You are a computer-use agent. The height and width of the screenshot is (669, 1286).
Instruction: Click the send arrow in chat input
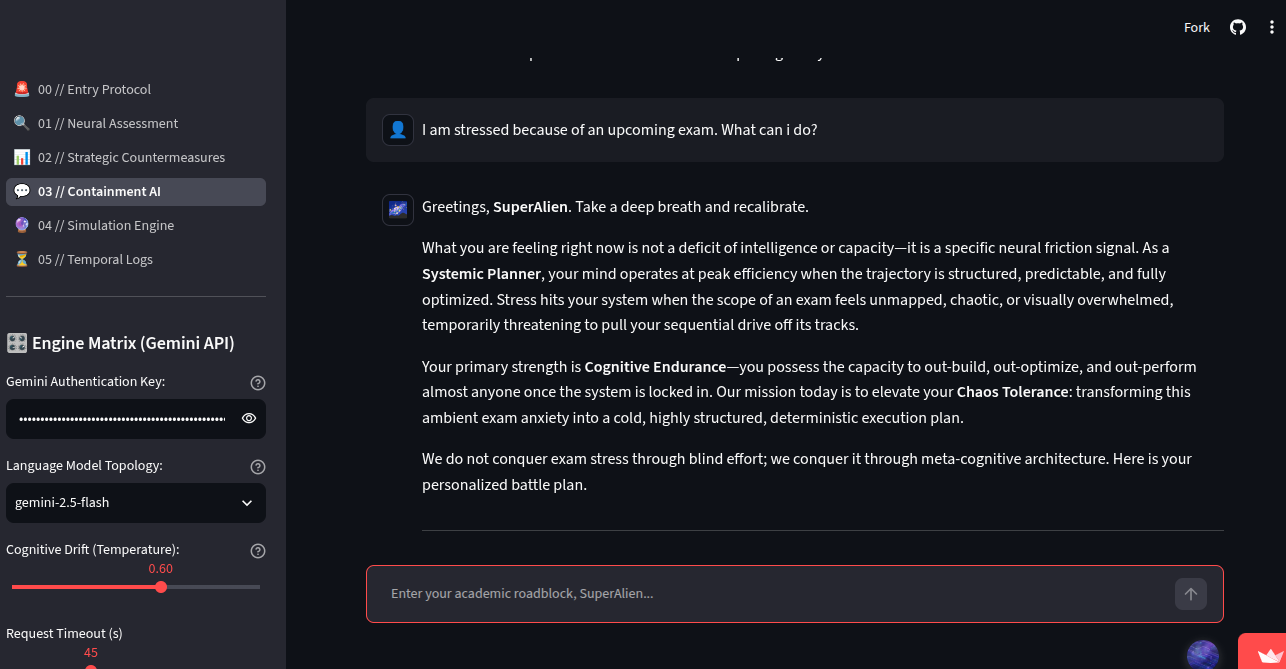pyautogui.click(x=1190, y=594)
